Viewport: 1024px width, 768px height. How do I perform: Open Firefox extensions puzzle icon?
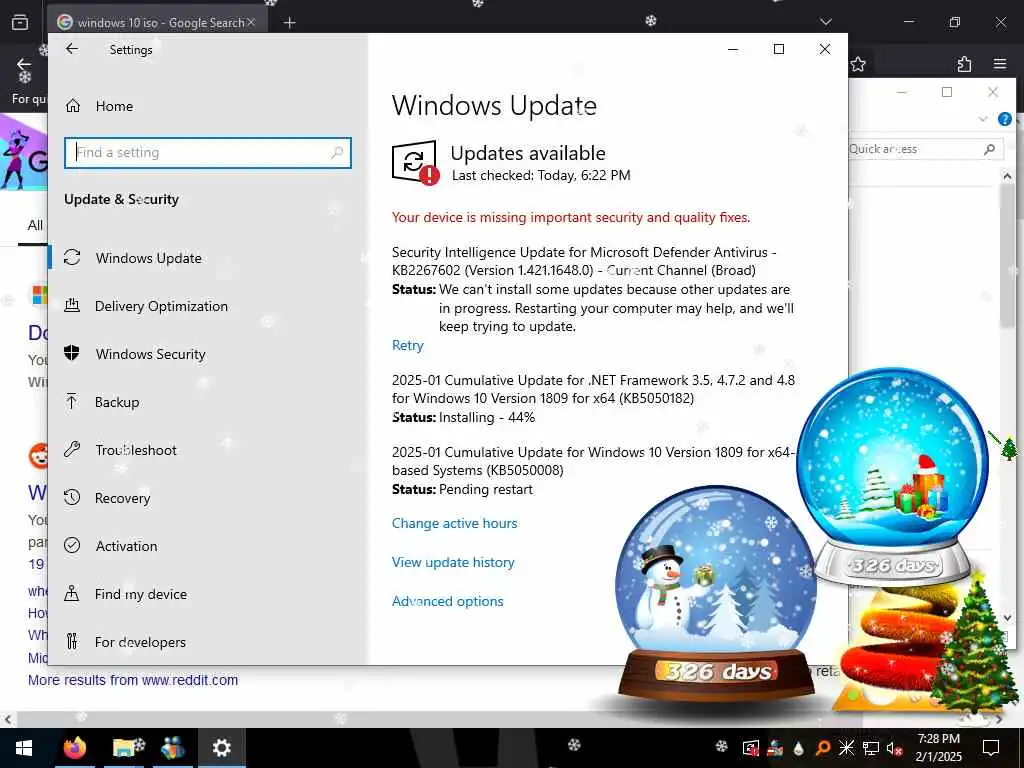(x=964, y=64)
